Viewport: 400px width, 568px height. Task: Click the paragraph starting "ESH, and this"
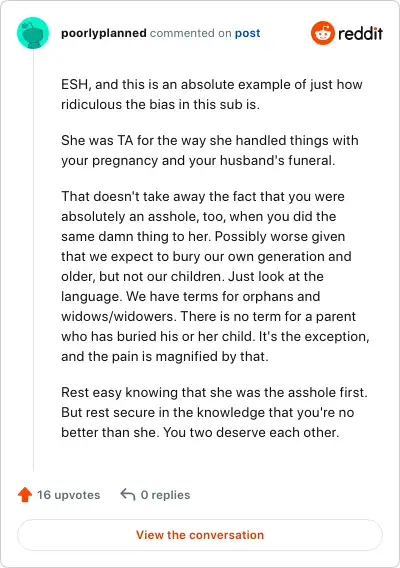pos(212,94)
